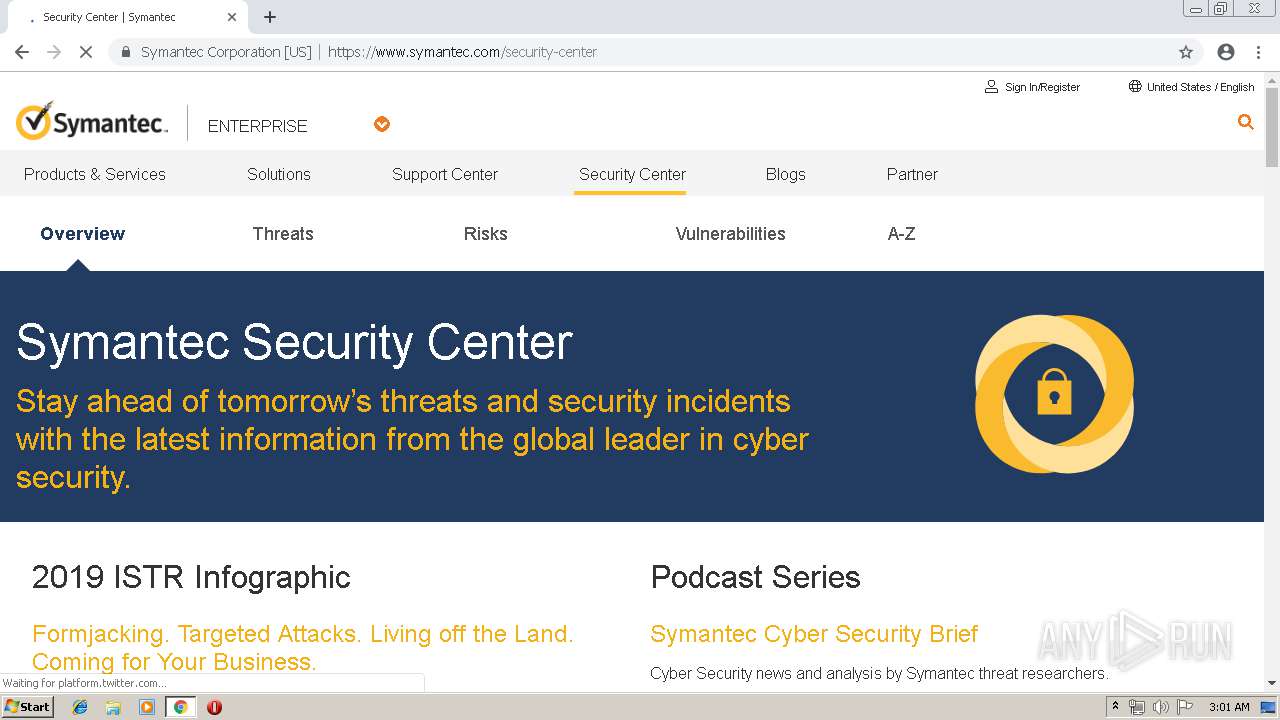
Task: Click the Symantec logo
Action: pos(92,122)
